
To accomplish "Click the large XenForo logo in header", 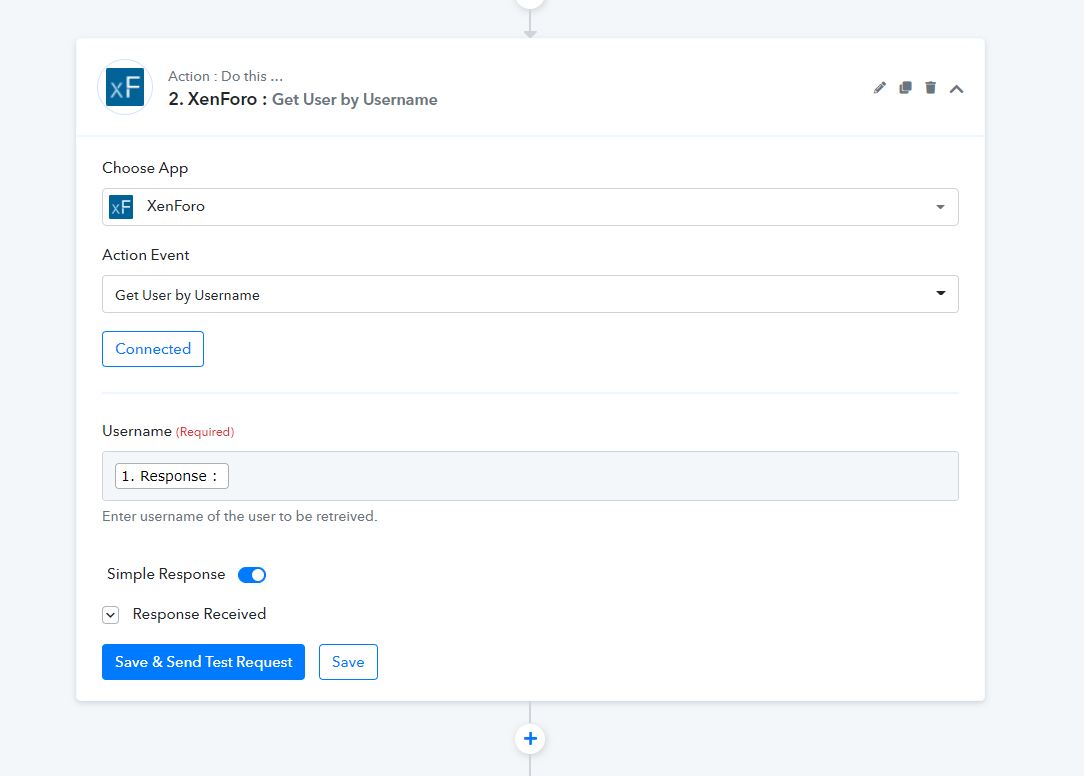I will tap(125, 87).
